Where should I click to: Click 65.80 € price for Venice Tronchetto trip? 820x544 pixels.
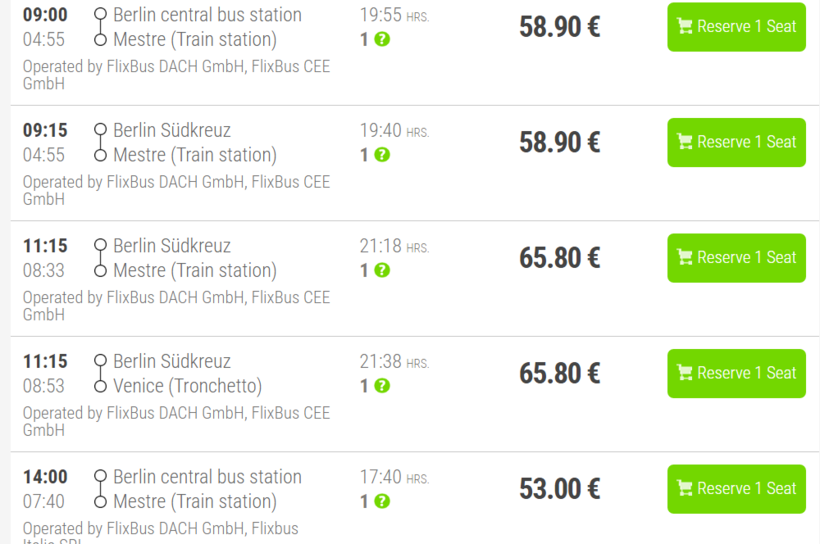tap(559, 373)
